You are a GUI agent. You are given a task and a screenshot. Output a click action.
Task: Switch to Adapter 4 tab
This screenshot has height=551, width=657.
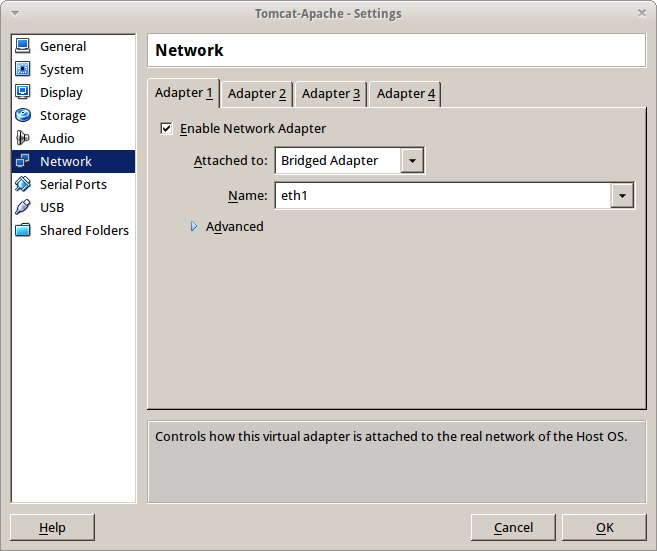[406, 93]
